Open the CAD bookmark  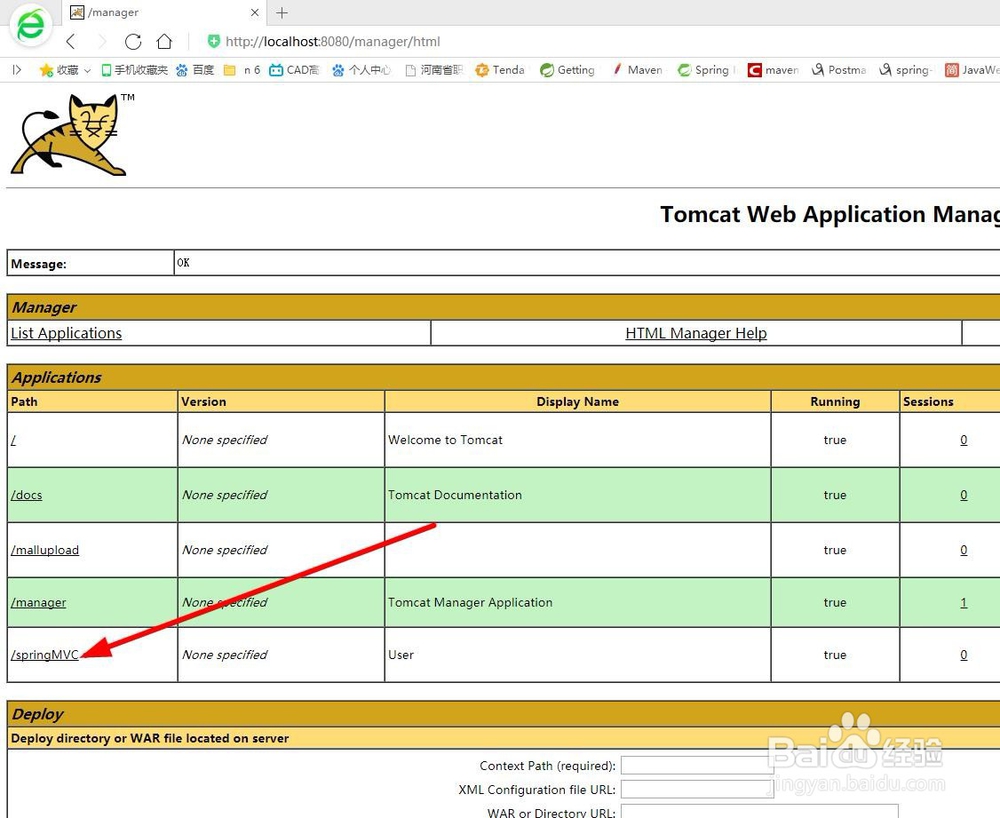point(294,69)
